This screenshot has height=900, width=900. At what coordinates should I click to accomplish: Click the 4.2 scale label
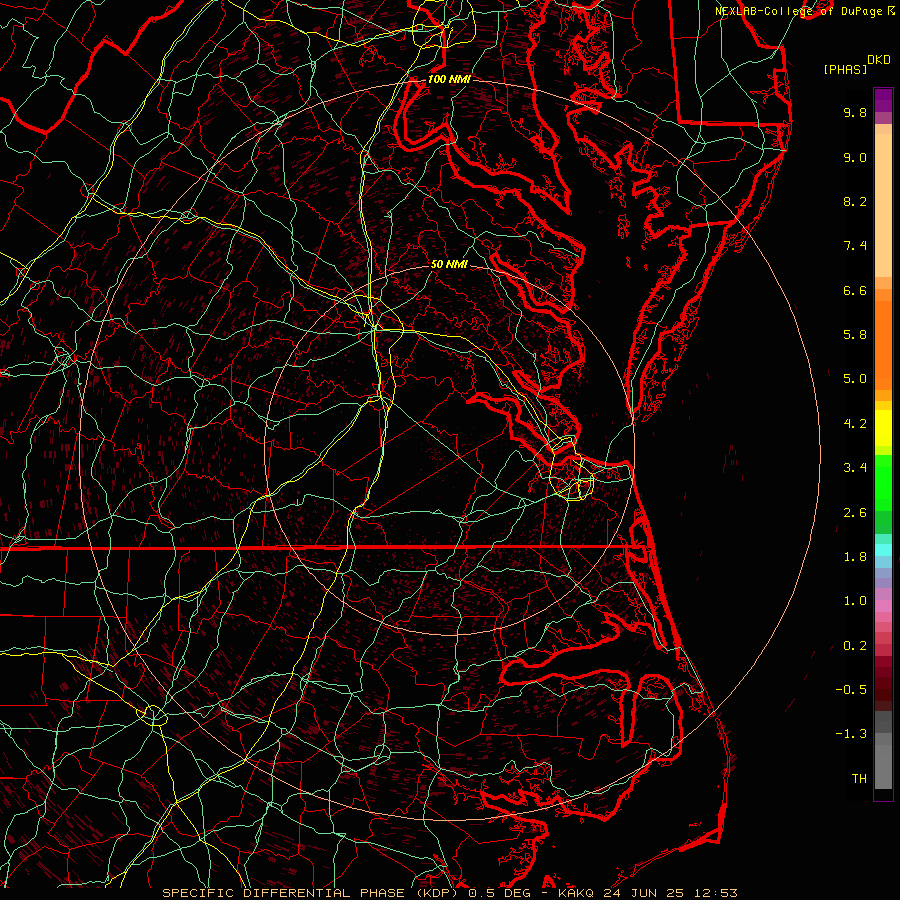(855, 424)
